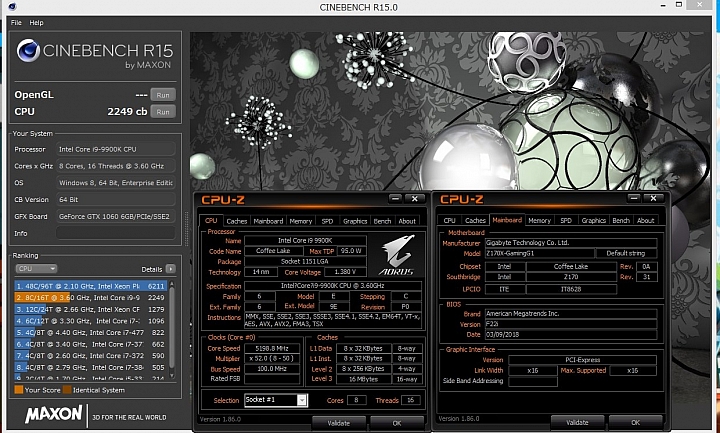Select the 6C/12T 3.30 GHz ranking row
720x433 pixels.
90,321
